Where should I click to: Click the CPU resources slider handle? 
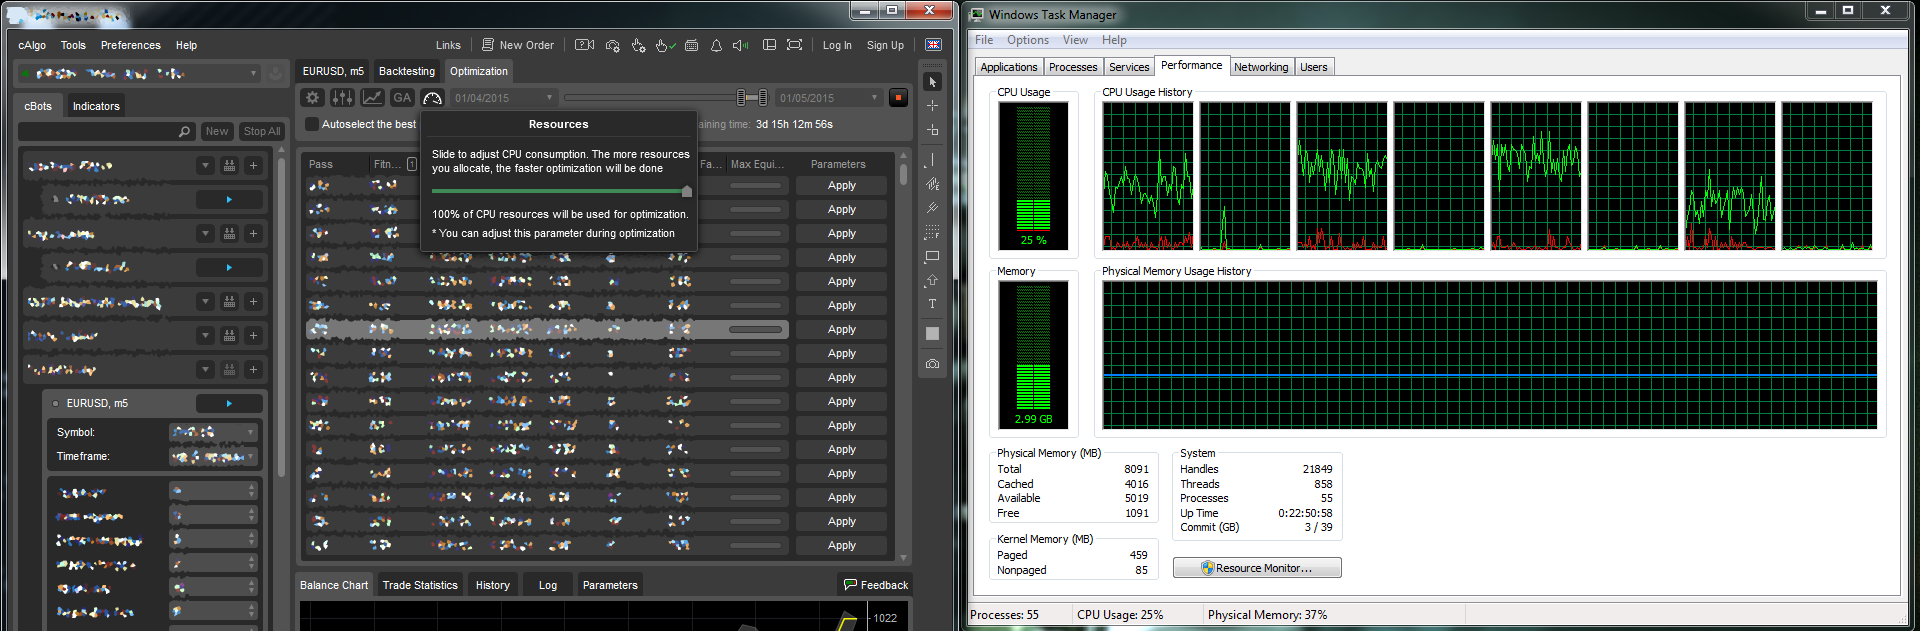click(687, 191)
